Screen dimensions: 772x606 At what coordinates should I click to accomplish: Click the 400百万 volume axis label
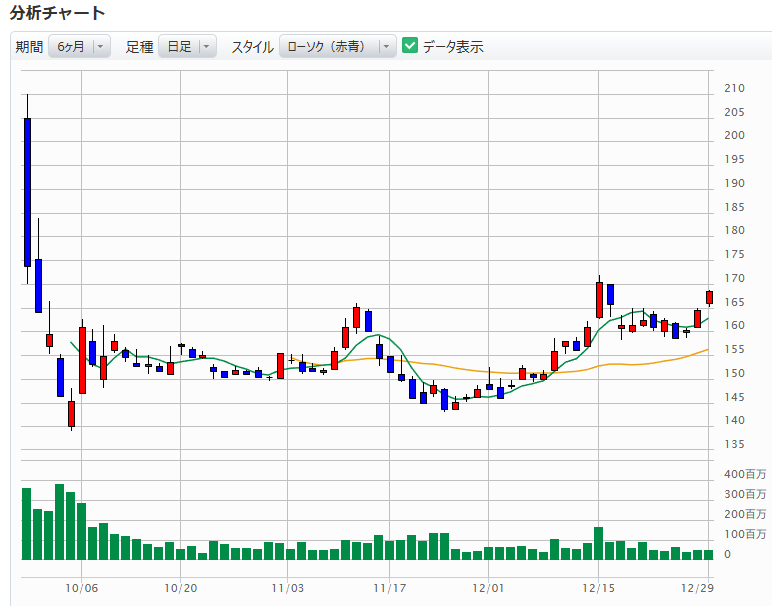point(745,473)
